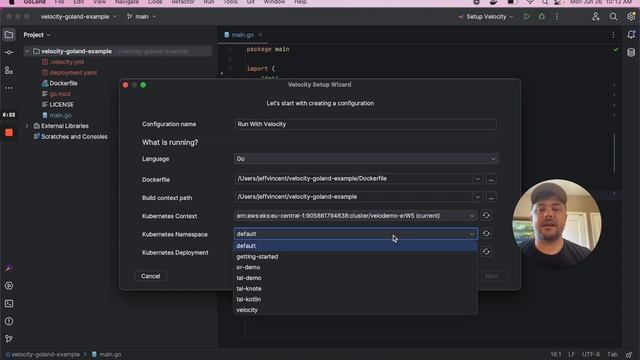640x360 pixels.
Task: Browse for the build context path
Action: [491, 197]
